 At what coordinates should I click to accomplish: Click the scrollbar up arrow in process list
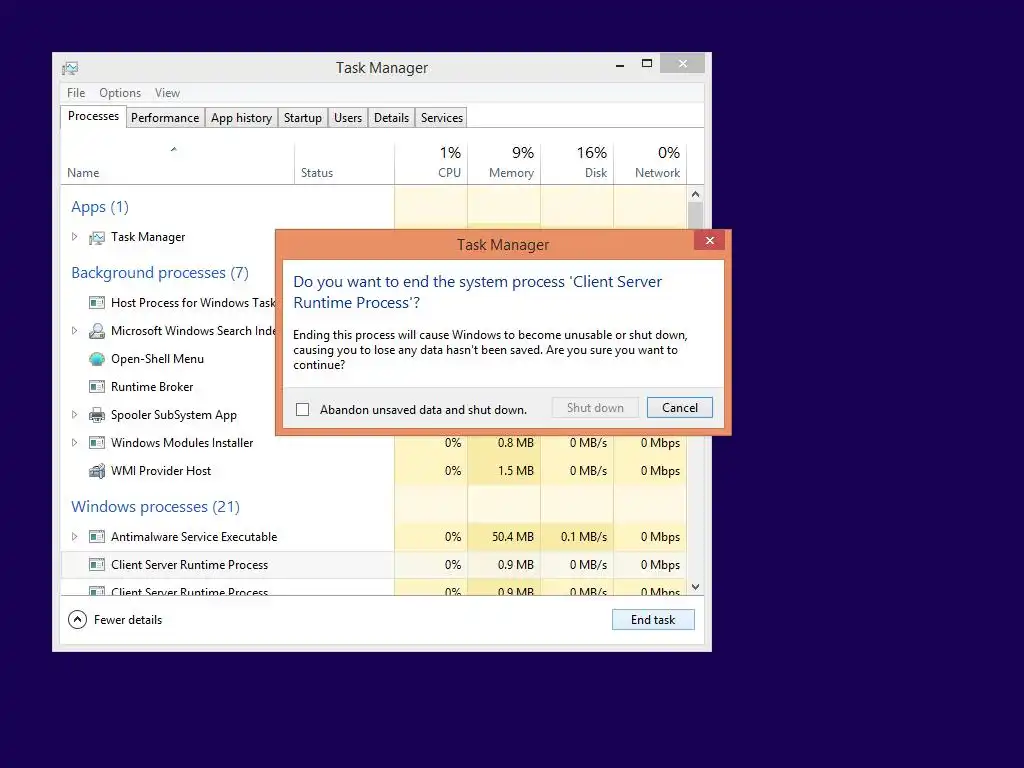click(696, 194)
